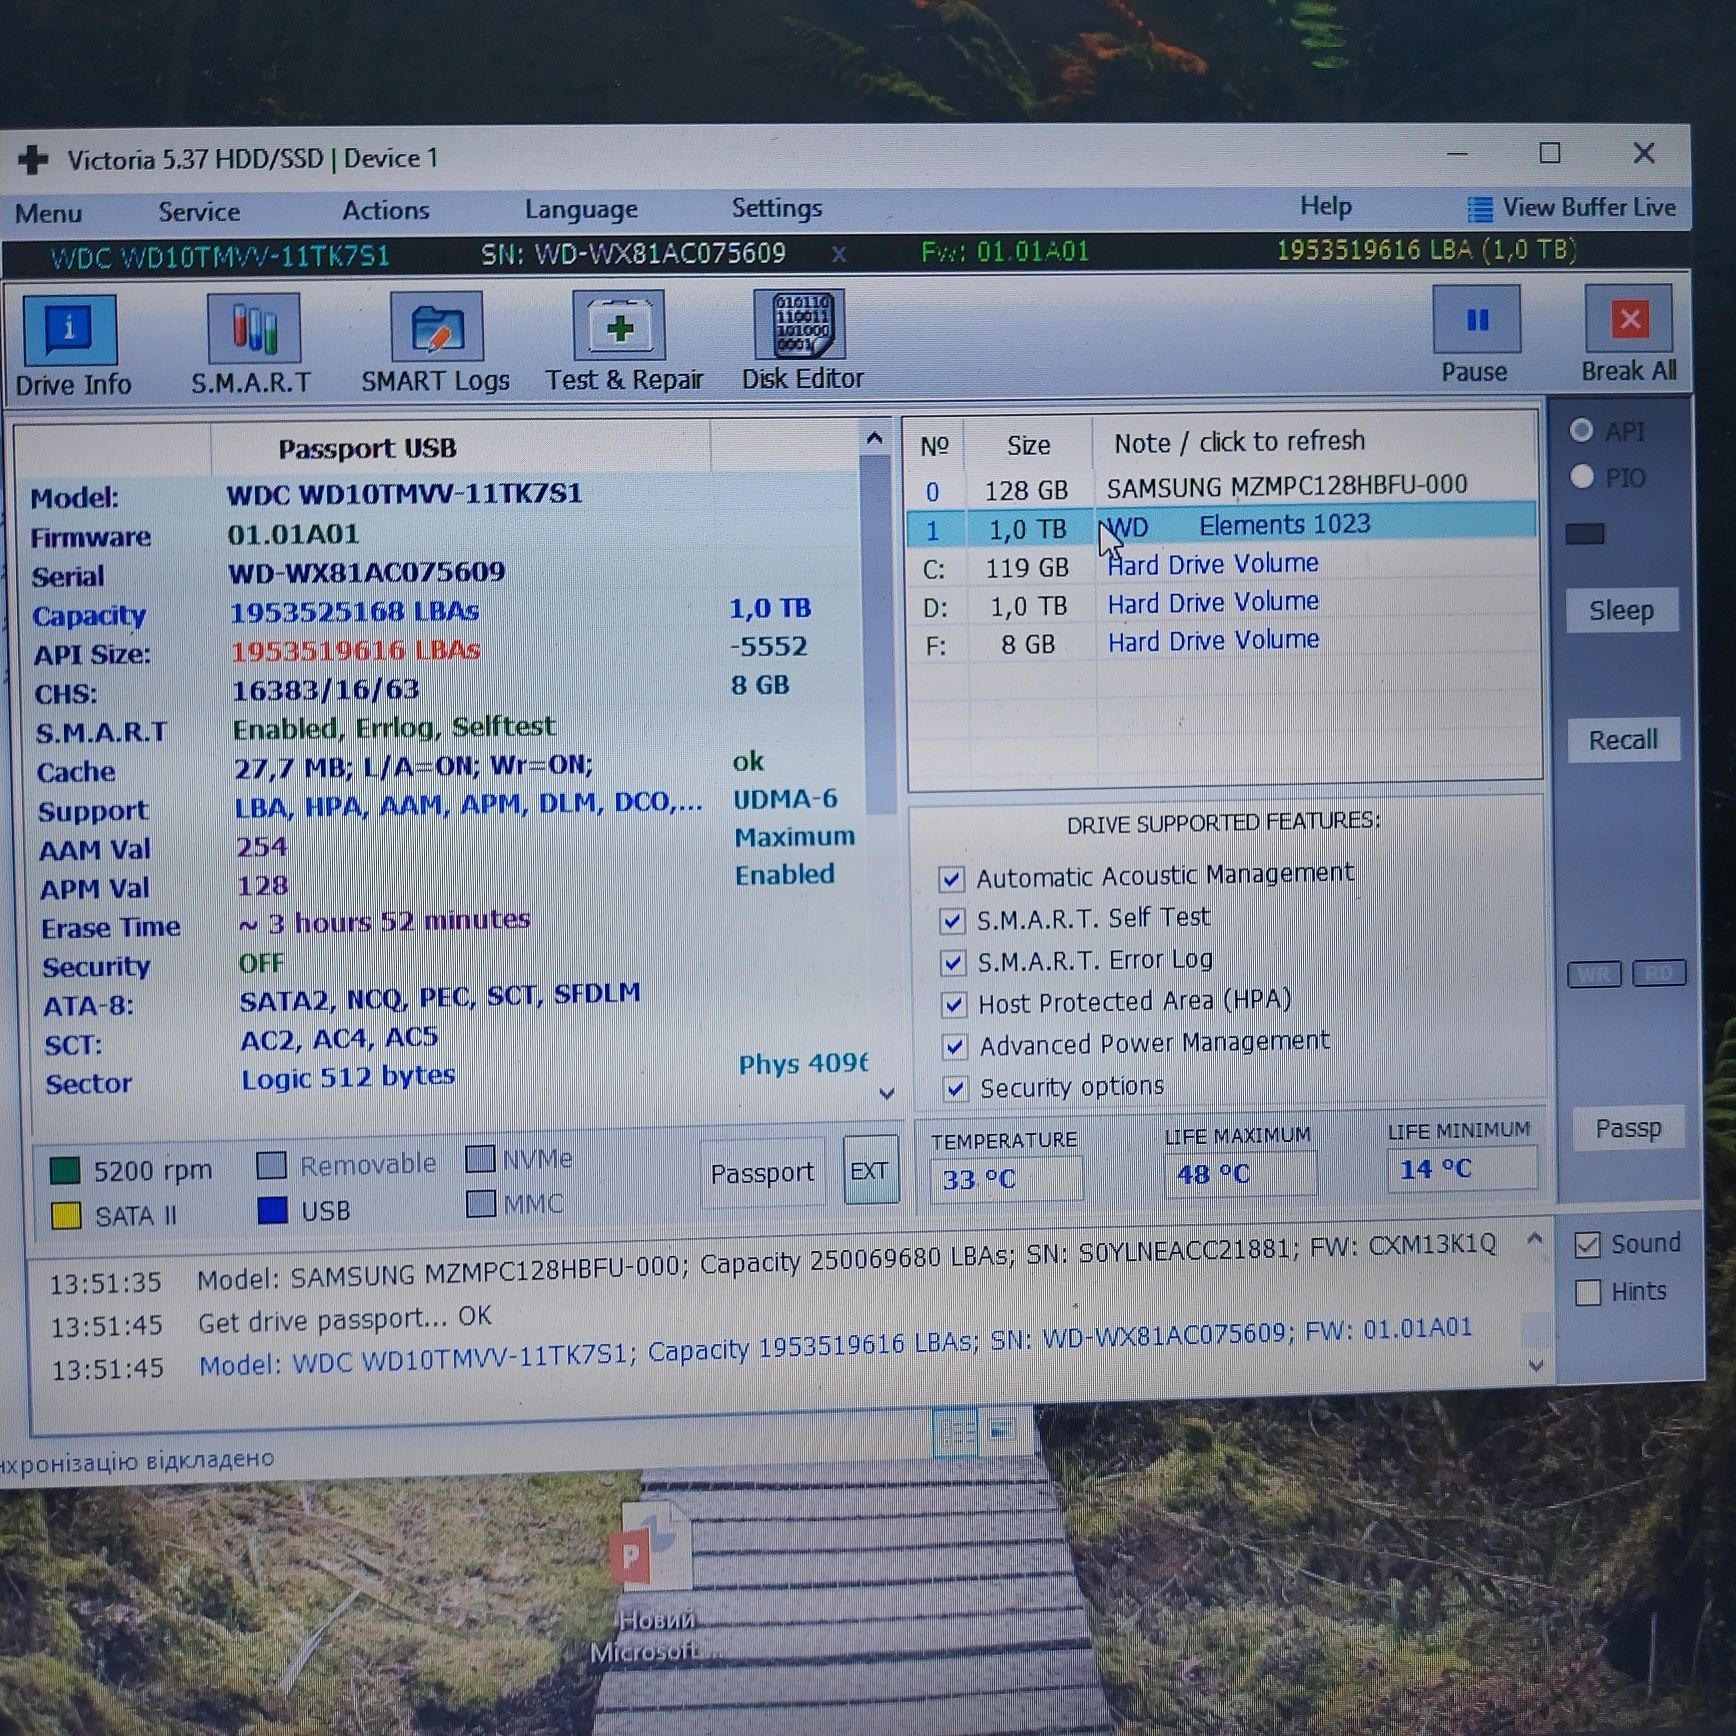Toggle S.M.A.R.T. Error Log checkbox

point(953,962)
